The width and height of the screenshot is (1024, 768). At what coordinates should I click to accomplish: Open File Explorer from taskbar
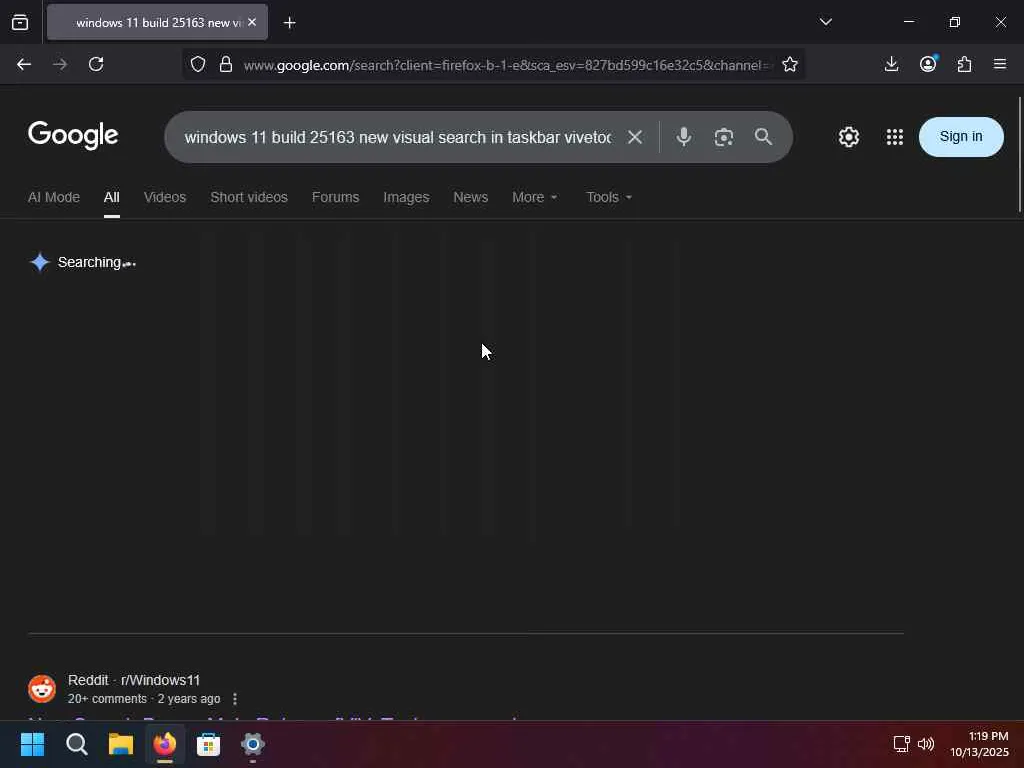point(121,744)
